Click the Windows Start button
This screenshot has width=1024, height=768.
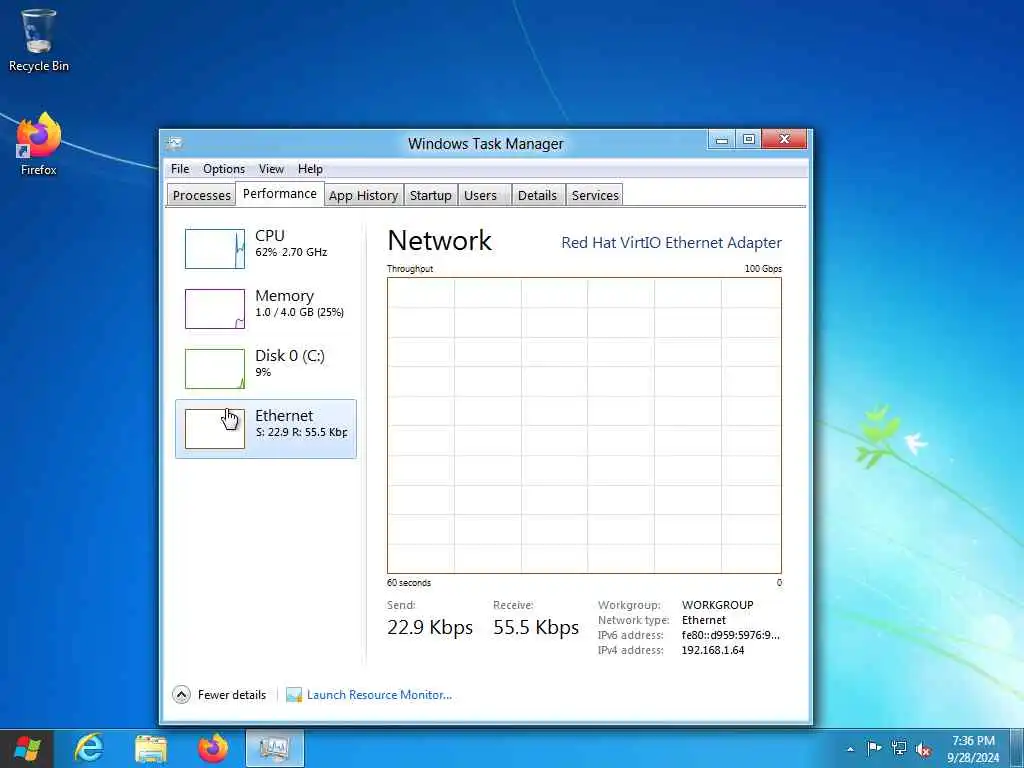[x=27, y=748]
